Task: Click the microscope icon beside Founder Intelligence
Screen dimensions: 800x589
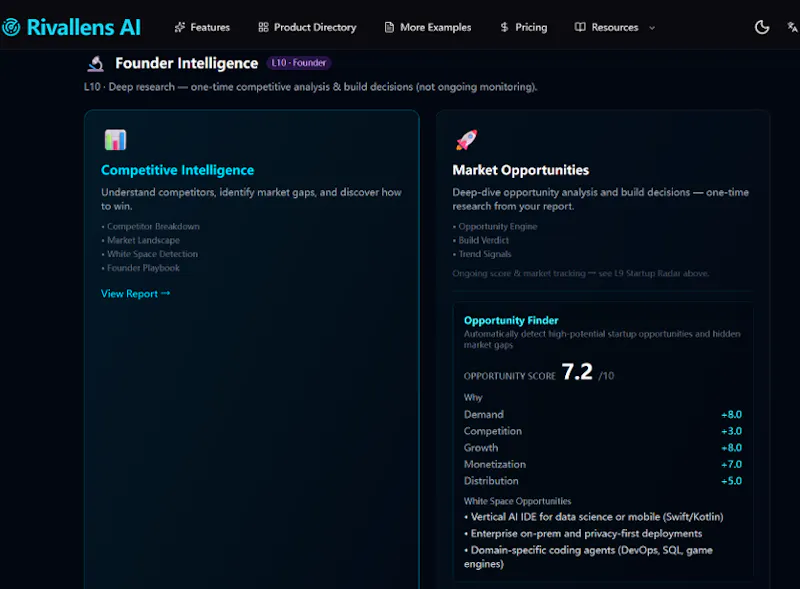Action: pos(96,63)
